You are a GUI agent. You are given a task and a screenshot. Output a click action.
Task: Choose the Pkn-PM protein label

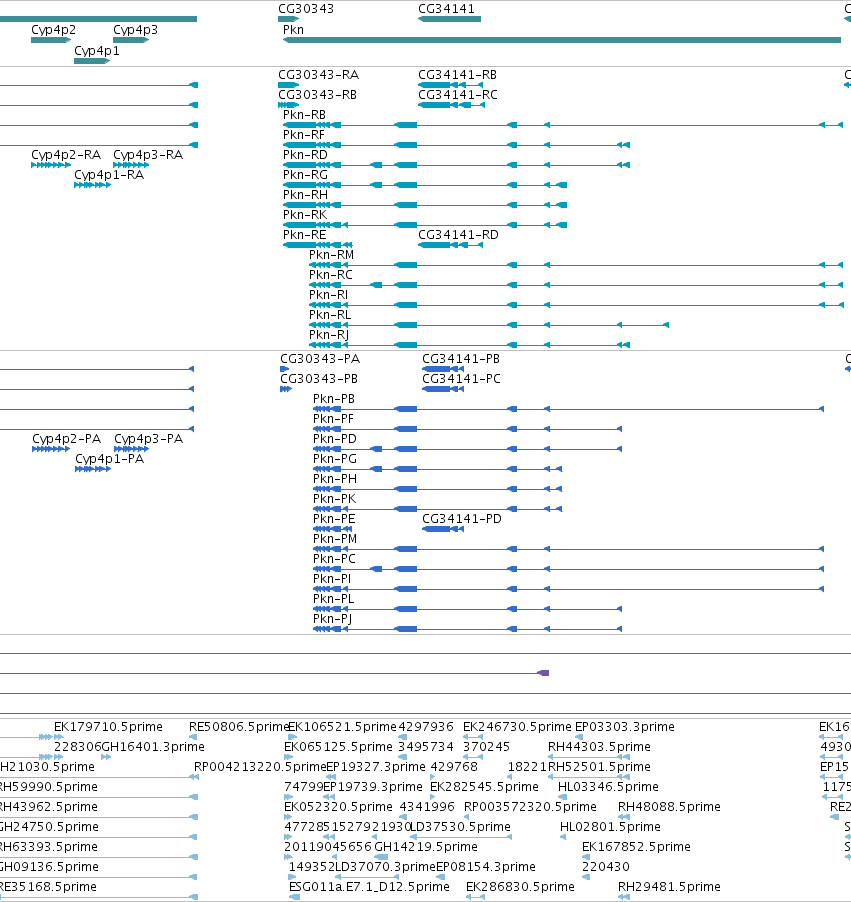coord(335,539)
